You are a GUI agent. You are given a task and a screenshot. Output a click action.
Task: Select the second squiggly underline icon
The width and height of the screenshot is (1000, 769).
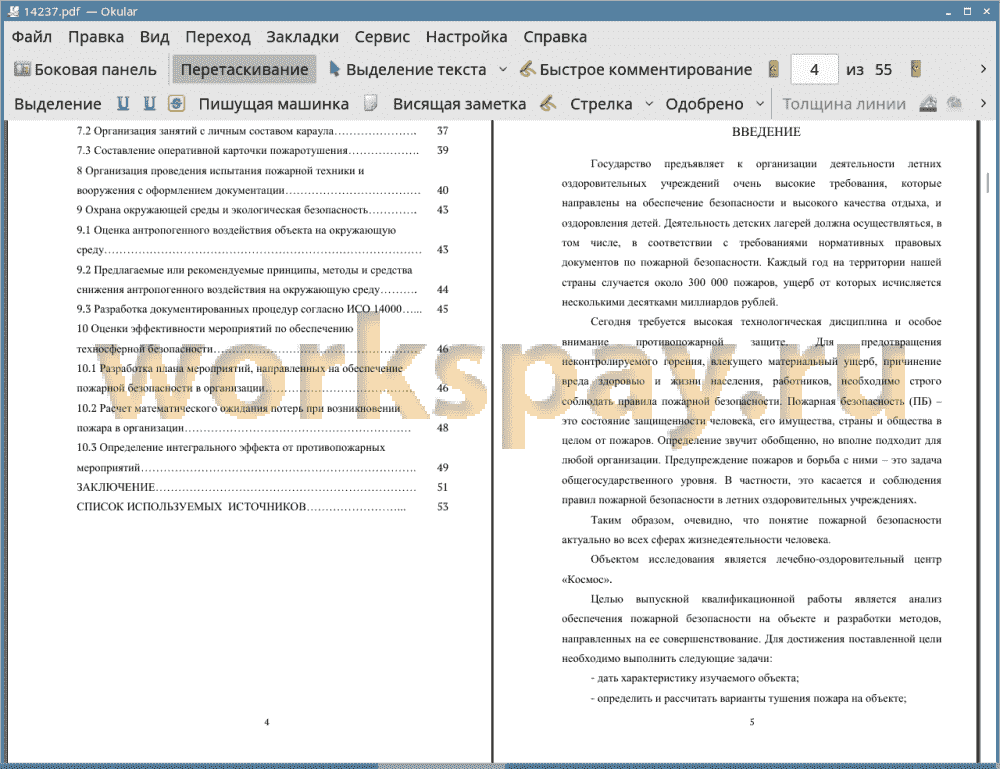pos(149,103)
